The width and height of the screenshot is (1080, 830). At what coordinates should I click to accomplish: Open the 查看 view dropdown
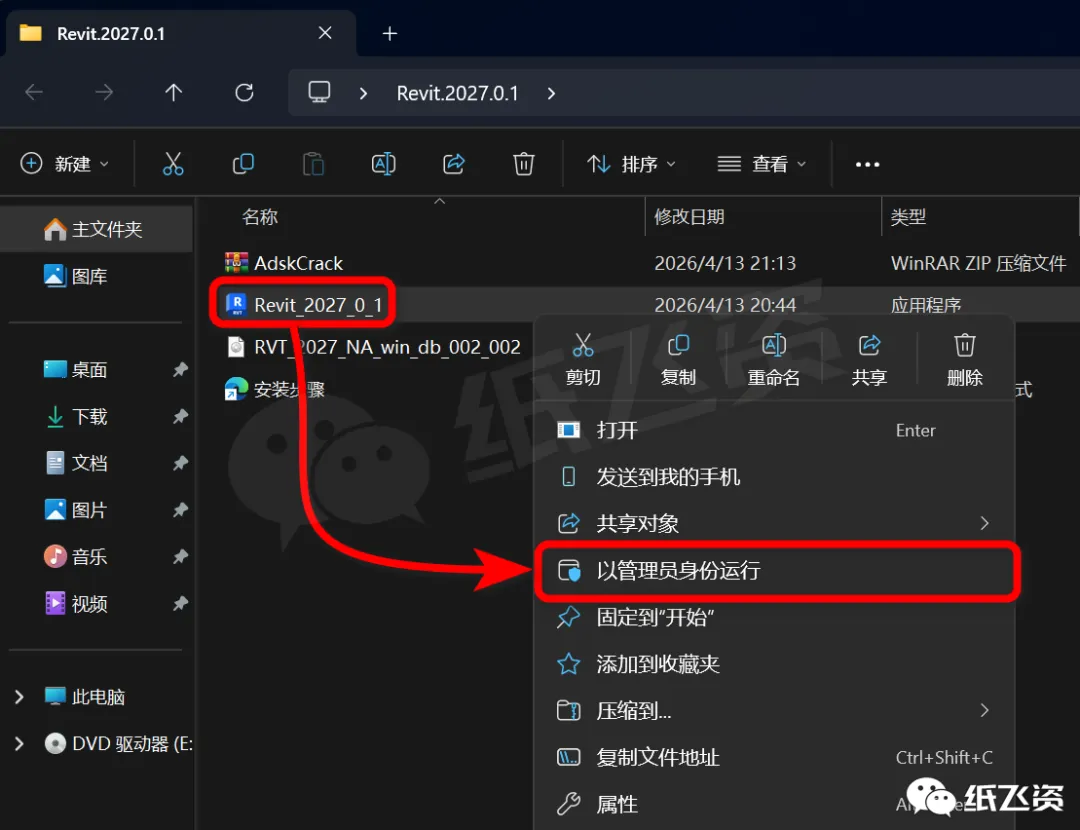coord(762,164)
